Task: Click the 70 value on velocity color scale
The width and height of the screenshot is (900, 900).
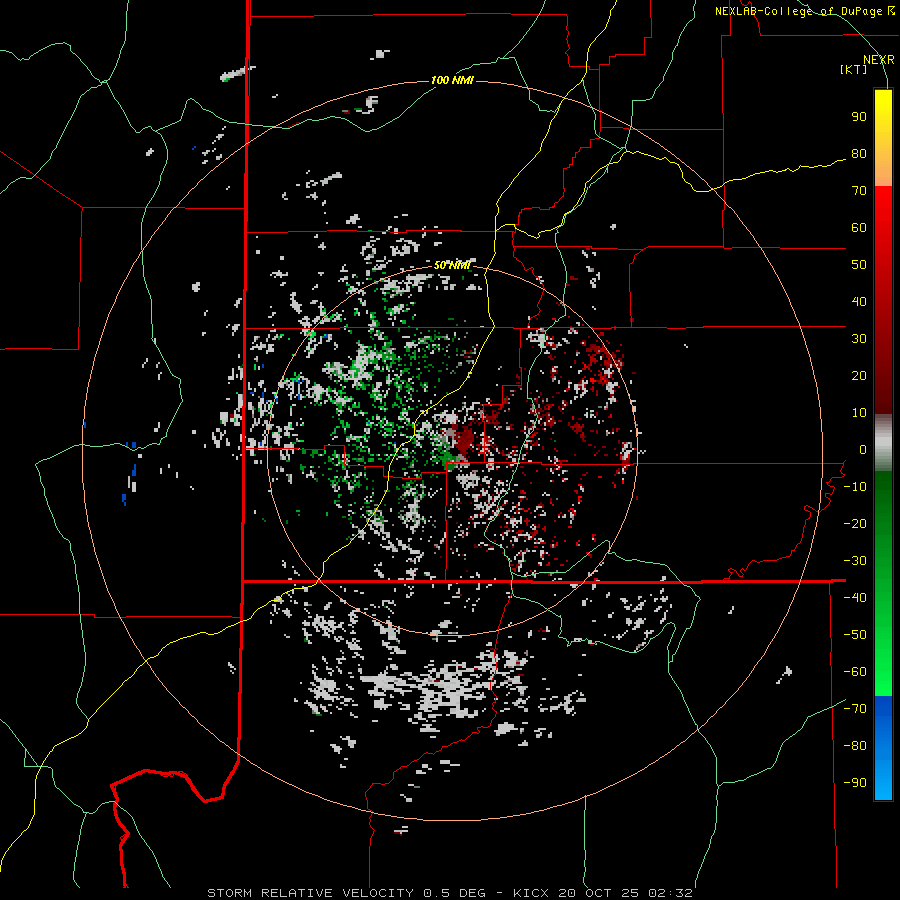Action: tap(859, 191)
